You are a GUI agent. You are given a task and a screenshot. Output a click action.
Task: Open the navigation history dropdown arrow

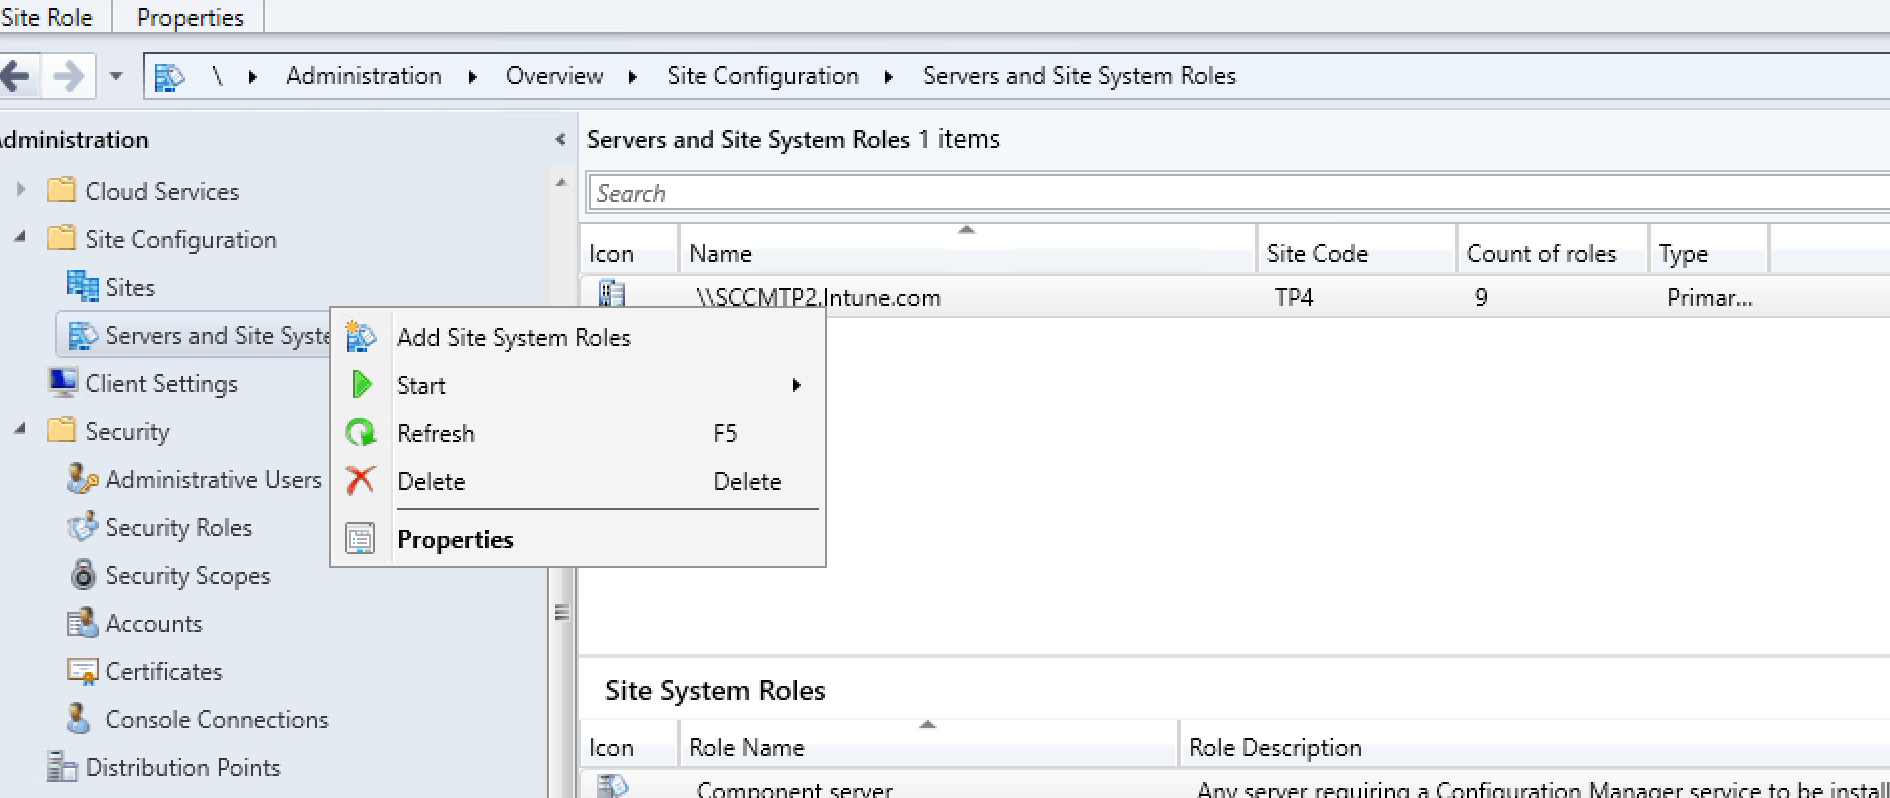pos(116,76)
